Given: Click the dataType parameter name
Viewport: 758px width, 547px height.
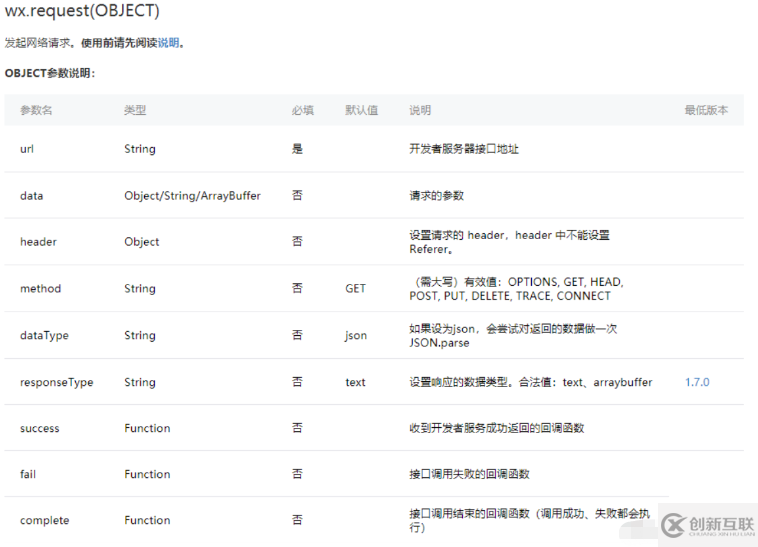Looking at the screenshot, I should [44, 336].
